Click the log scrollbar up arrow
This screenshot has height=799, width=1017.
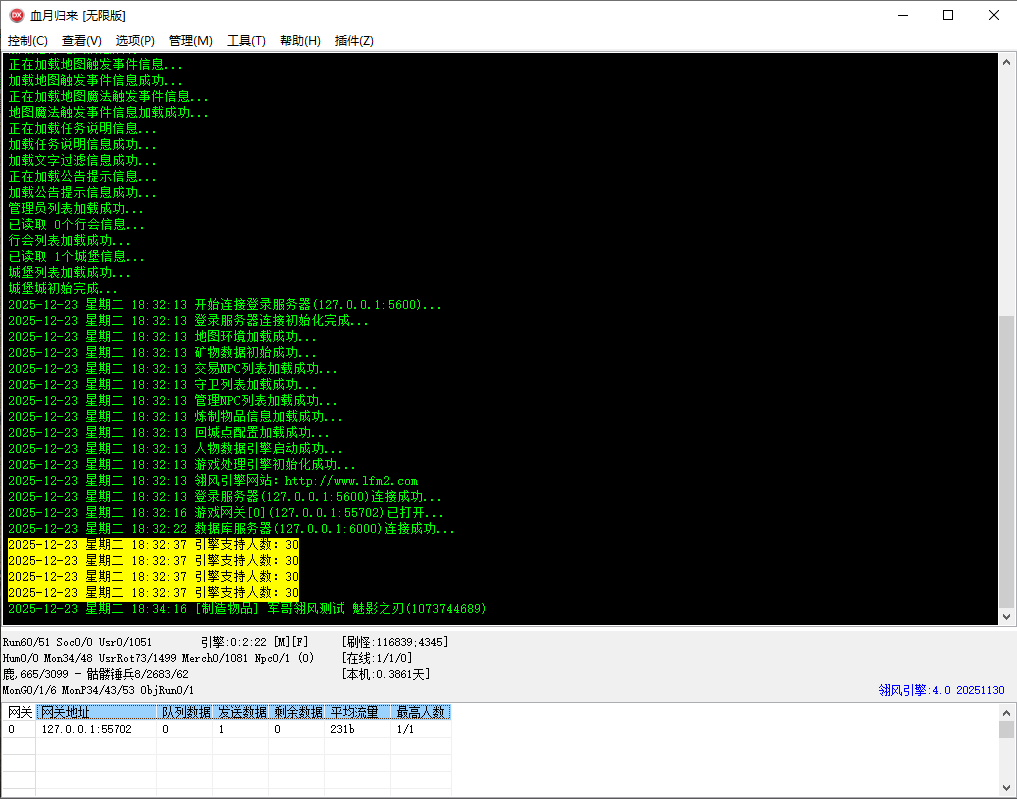point(1007,62)
